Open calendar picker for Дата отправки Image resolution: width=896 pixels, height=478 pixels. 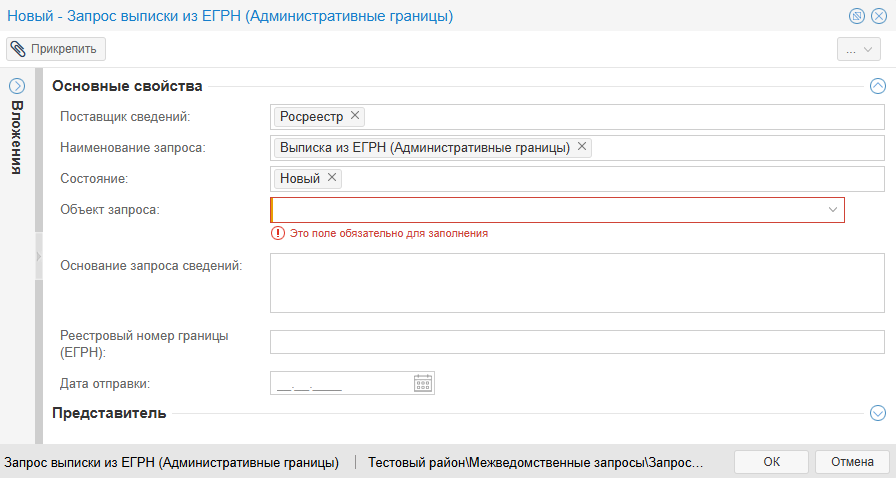(422, 383)
